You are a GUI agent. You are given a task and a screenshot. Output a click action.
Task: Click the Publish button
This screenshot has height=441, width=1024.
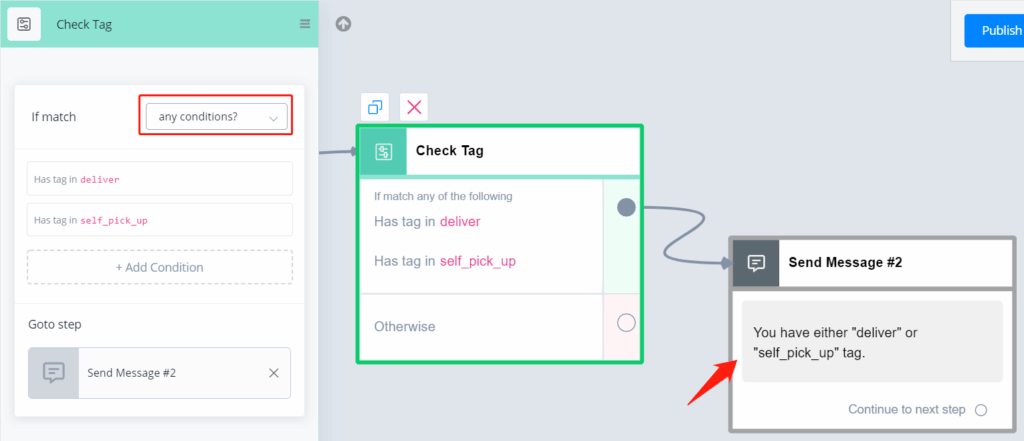point(995,31)
